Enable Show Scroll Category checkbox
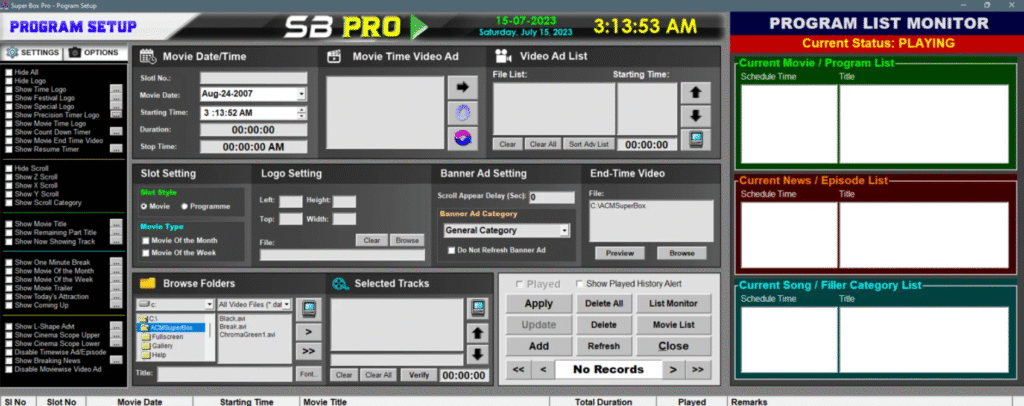 pyautogui.click(x=8, y=203)
